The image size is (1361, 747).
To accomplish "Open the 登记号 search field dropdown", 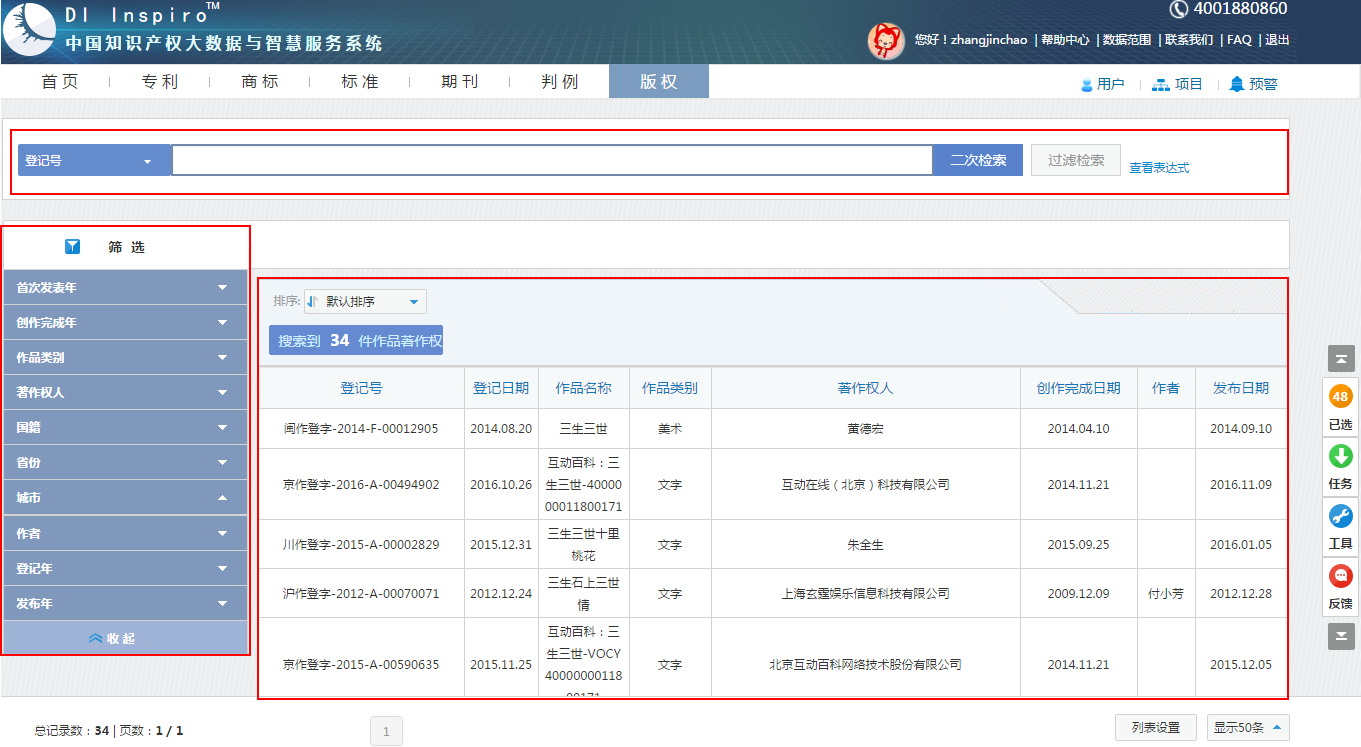I will [x=95, y=160].
